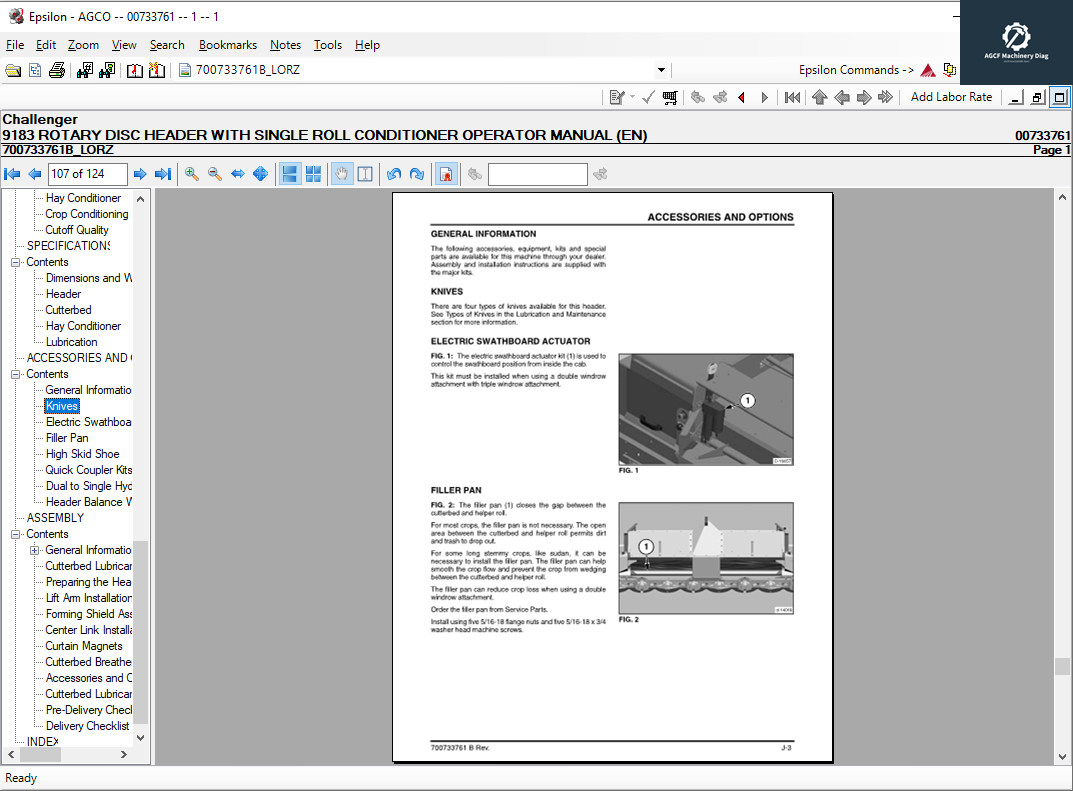This screenshot has width=1073, height=791.
Task: Toggle single page layout view
Action: (x=289, y=174)
